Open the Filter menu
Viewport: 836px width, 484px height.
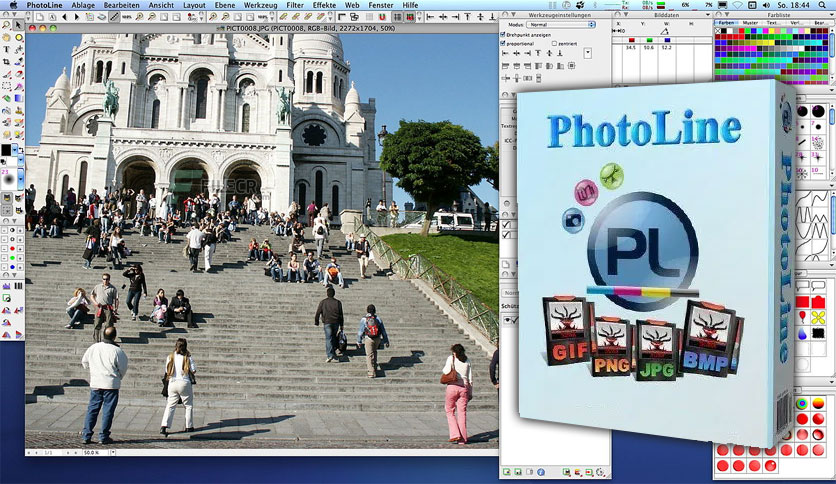click(x=295, y=5)
